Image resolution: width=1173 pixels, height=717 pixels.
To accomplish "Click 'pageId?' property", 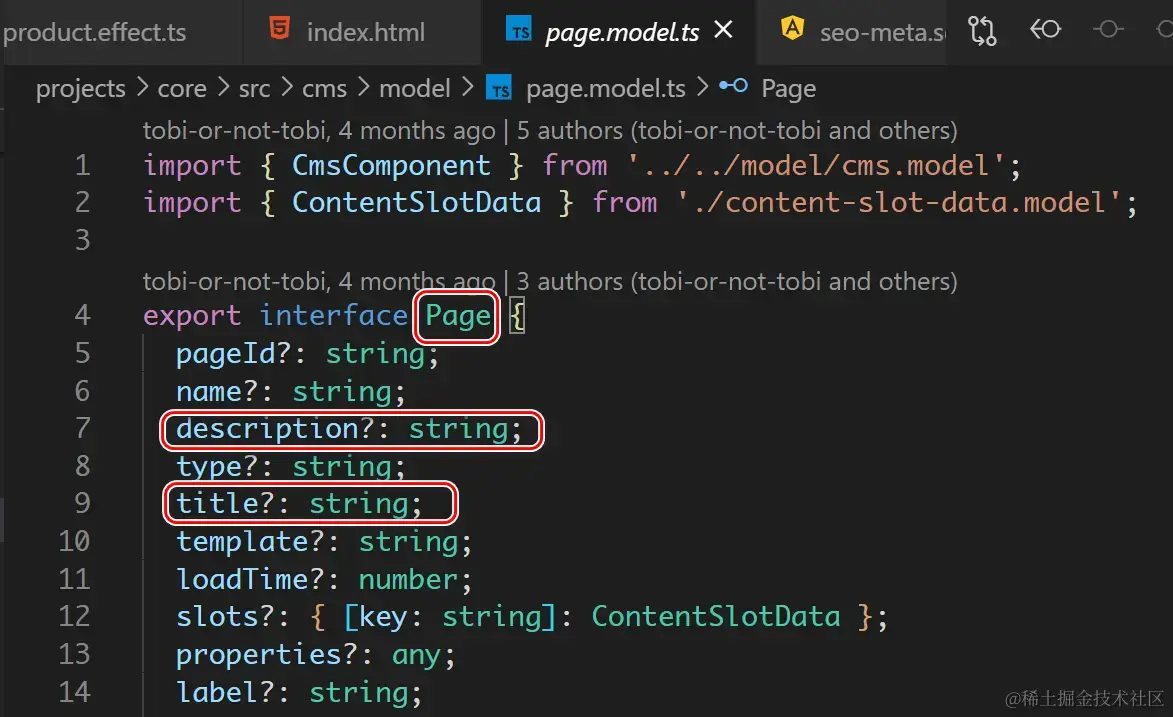I will click(x=233, y=354).
